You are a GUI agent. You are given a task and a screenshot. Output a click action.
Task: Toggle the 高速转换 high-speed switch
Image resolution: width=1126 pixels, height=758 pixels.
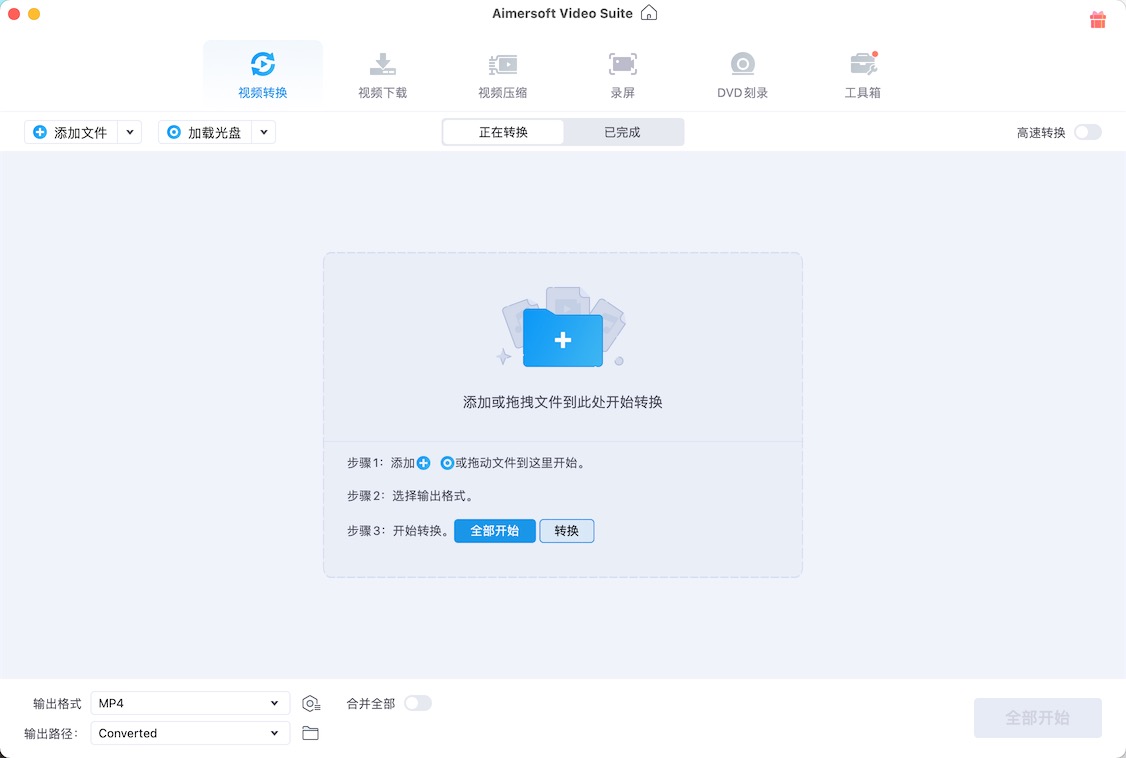point(1087,132)
